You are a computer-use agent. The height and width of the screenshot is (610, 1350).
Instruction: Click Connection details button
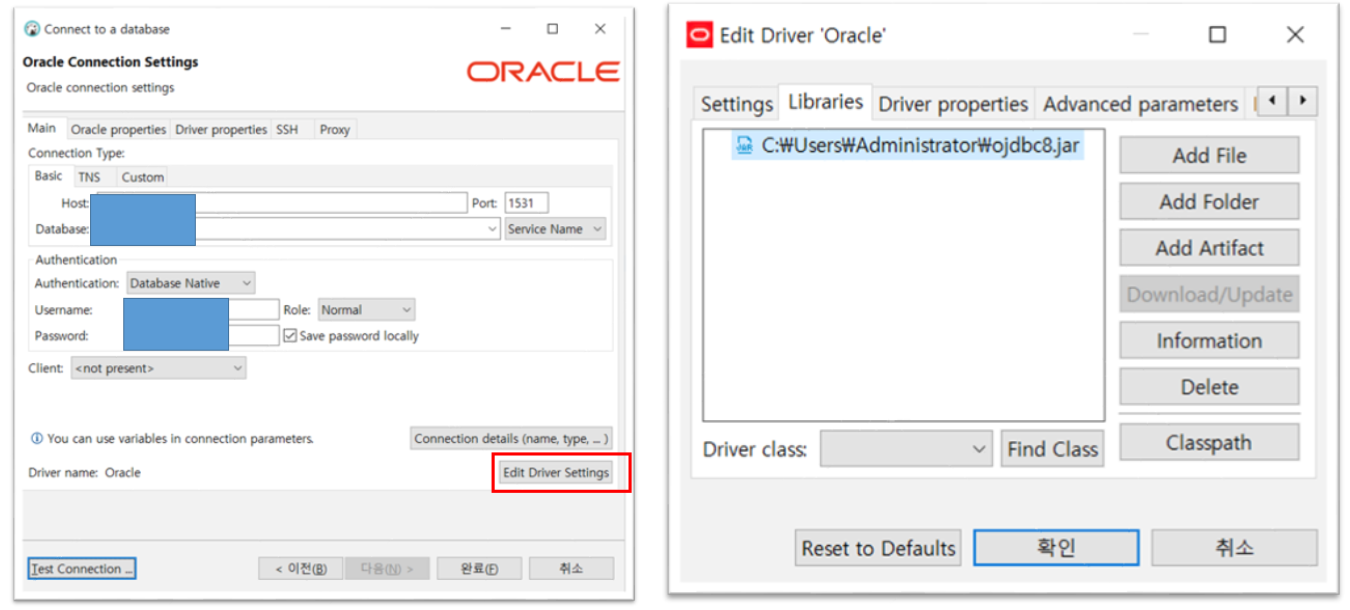click(x=511, y=439)
